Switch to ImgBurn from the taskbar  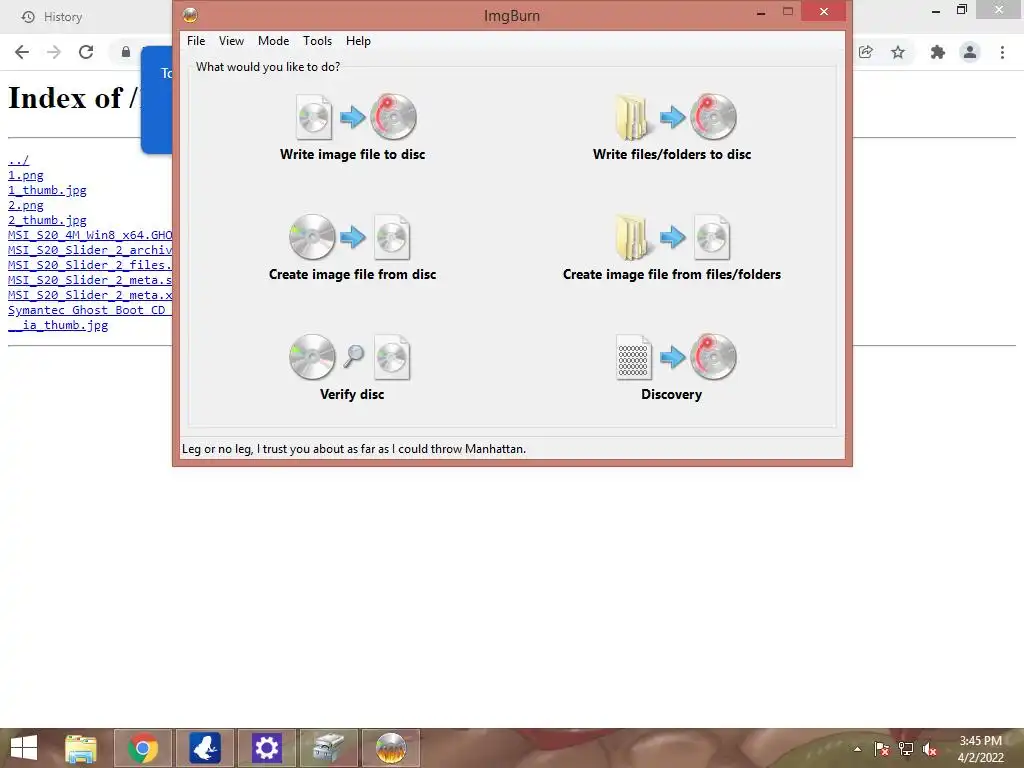(391, 748)
